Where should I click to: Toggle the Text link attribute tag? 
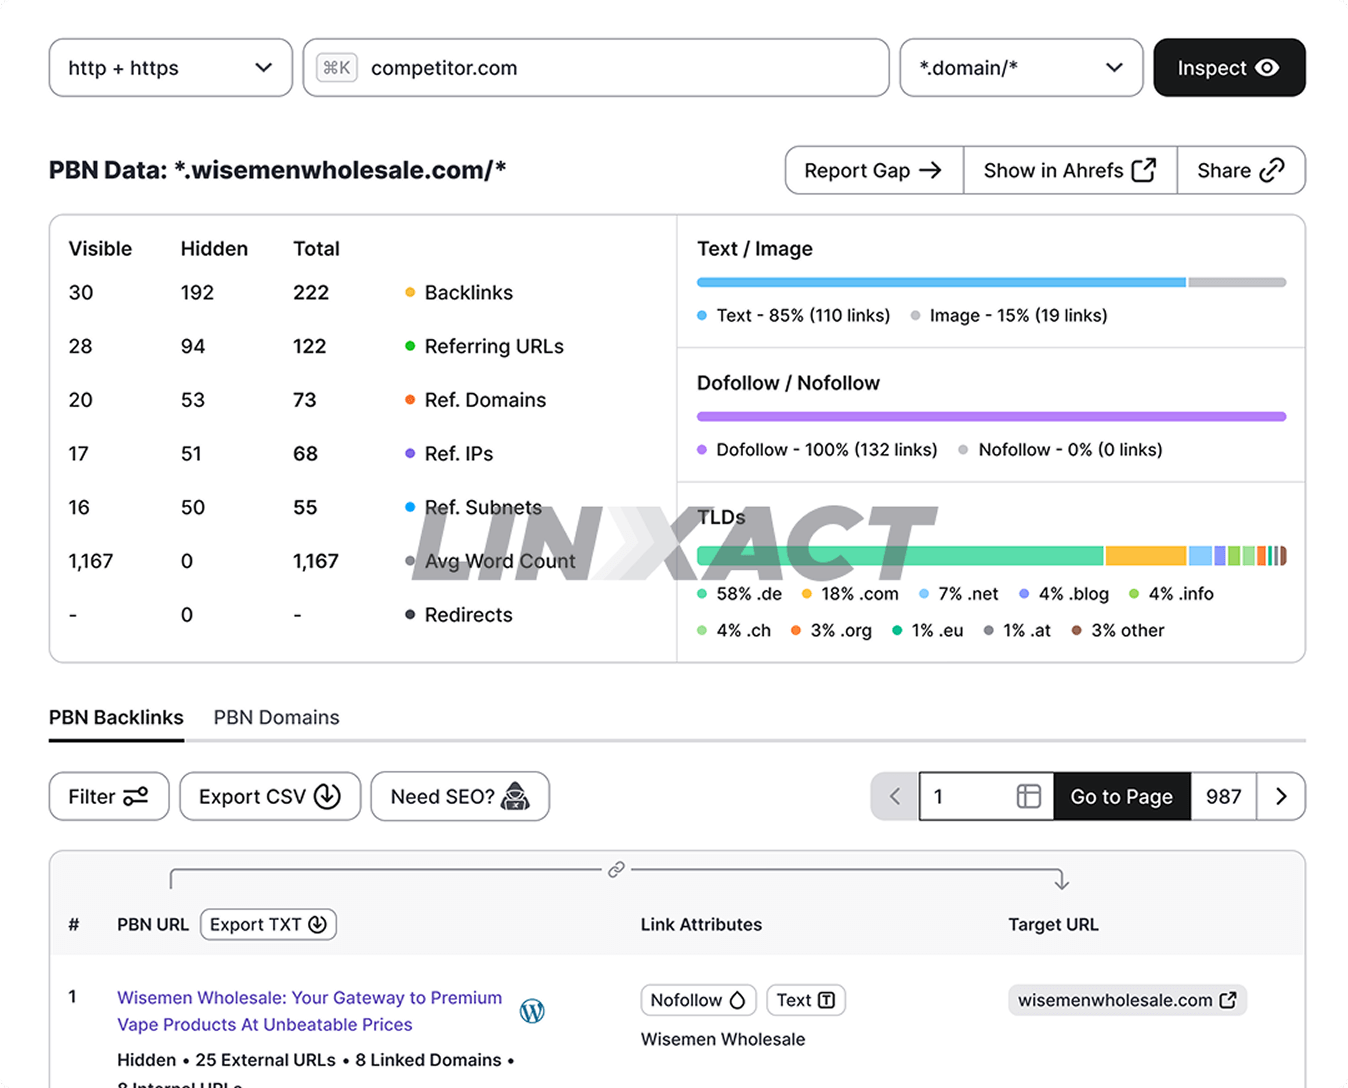click(805, 1000)
